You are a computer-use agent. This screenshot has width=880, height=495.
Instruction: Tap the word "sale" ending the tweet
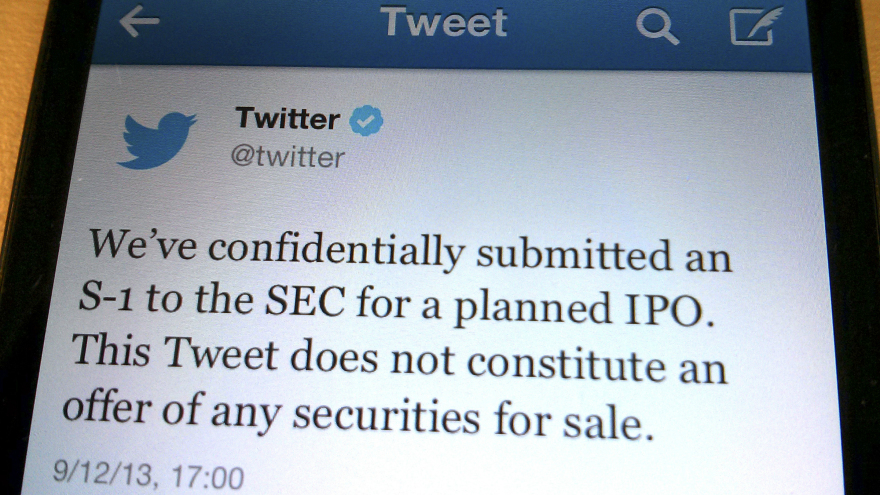coord(610,424)
